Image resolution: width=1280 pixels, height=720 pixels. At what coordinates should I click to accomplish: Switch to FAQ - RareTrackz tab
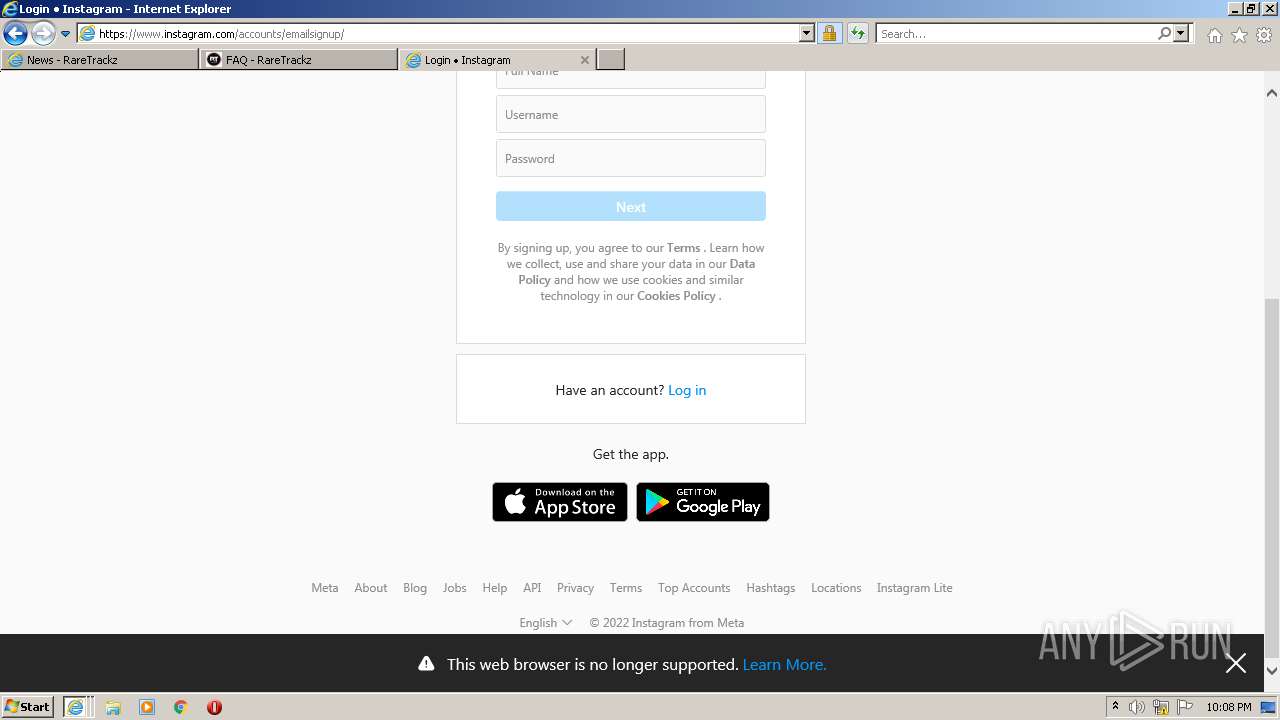tap(299, 60)
